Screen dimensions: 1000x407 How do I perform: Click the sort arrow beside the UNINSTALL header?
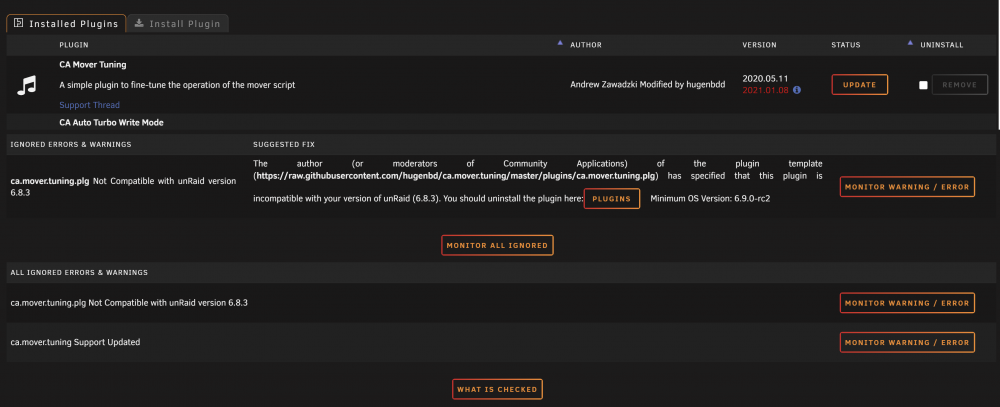pyautogui.click(x=910, y=43)
